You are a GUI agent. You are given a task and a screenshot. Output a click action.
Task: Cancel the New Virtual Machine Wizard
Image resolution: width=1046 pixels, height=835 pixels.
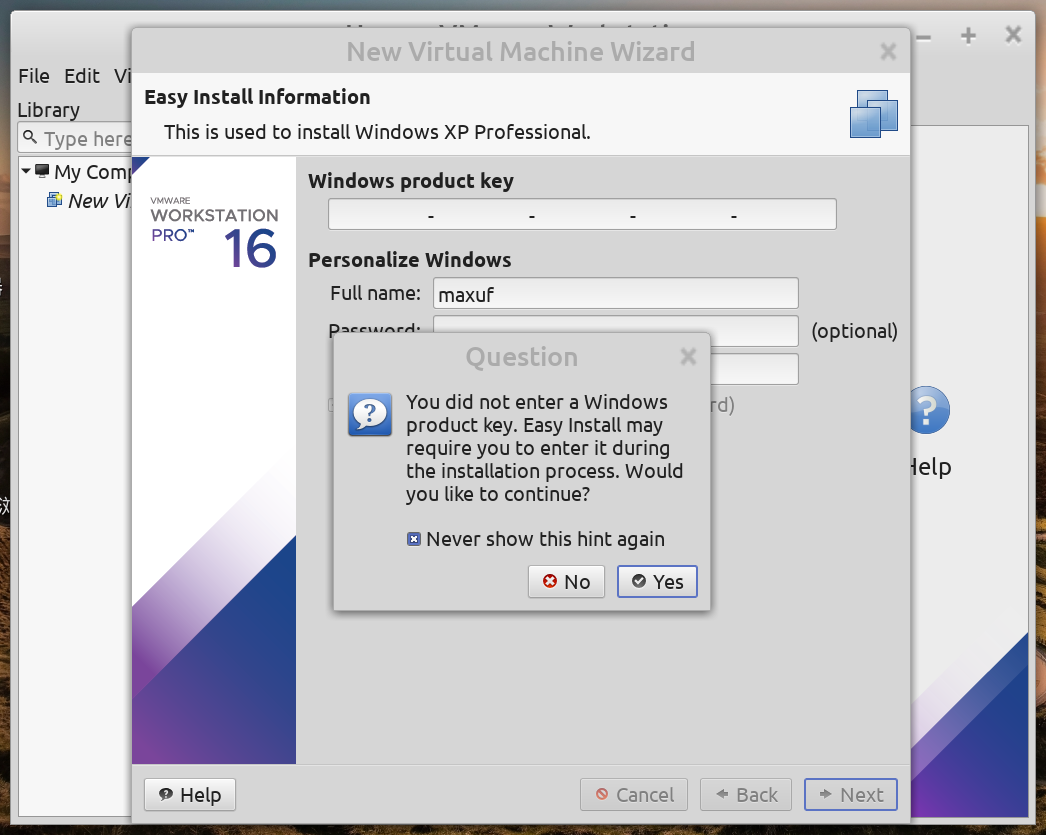[634, 794]
